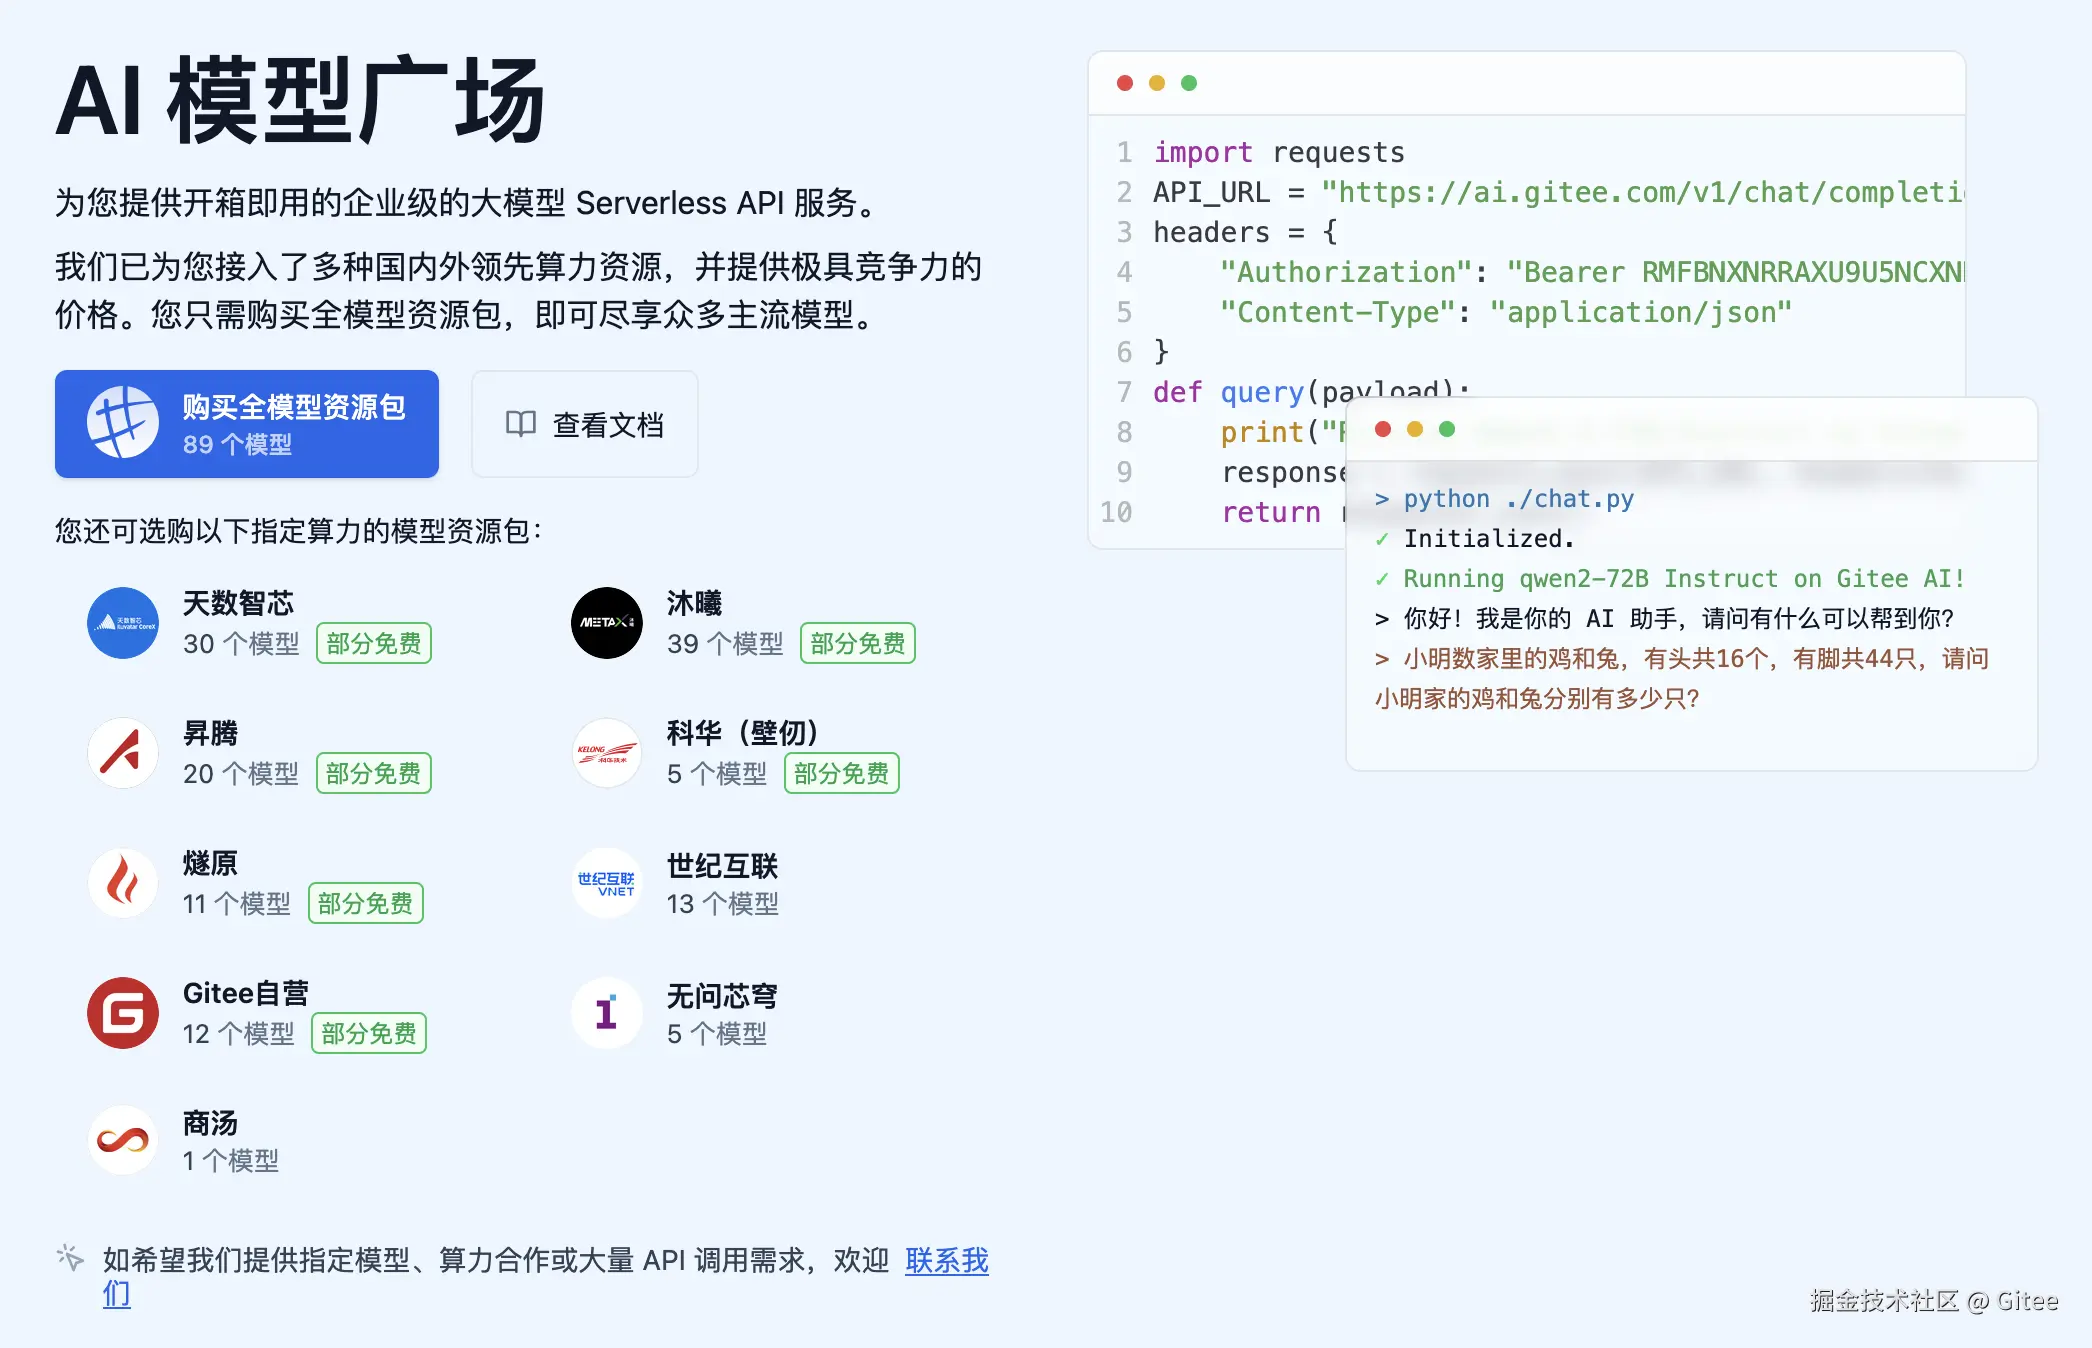Click the book icon beside 查看文档
The height and width of the screenshot is (1348, 2092).
520,424
